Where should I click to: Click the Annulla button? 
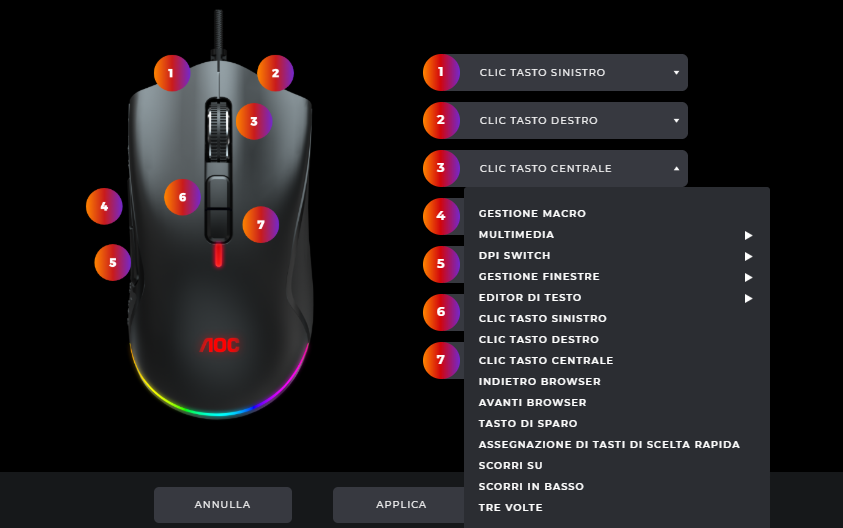223,504
